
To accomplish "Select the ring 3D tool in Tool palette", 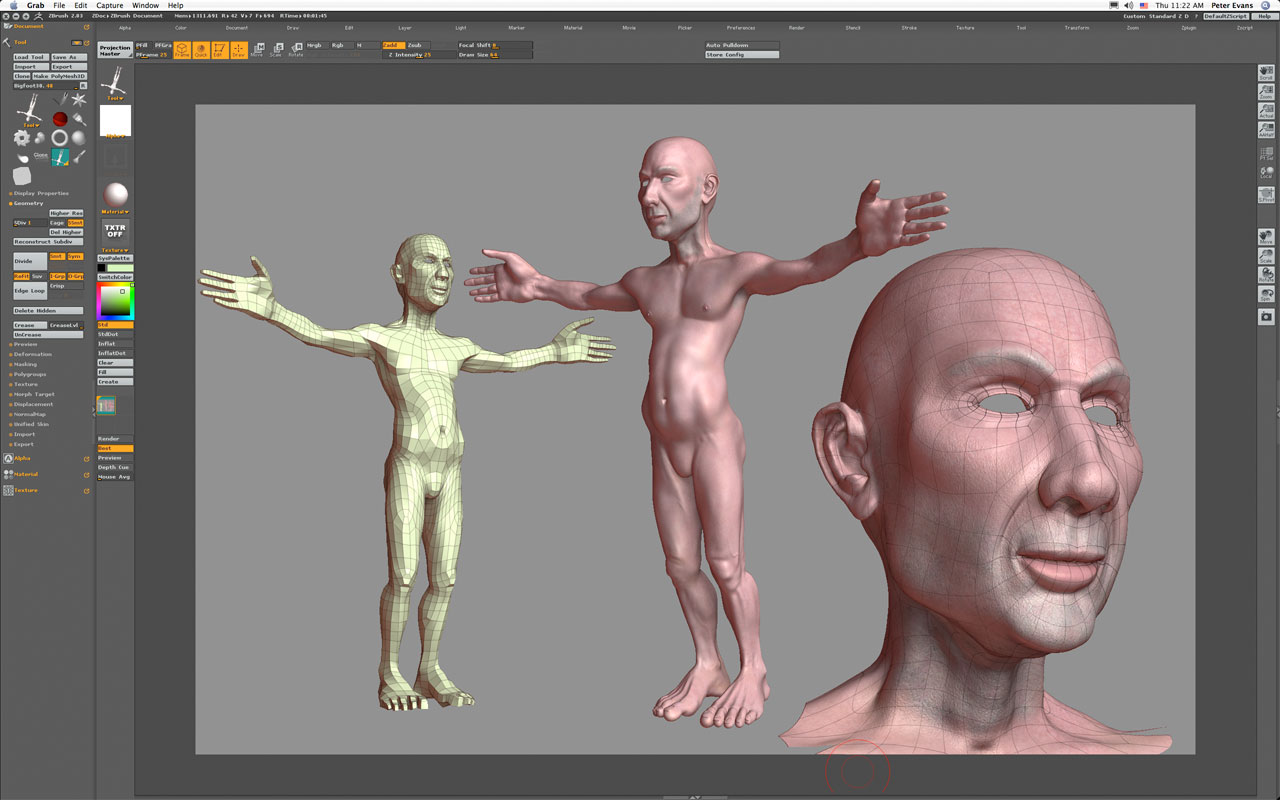I will point(60,138).
